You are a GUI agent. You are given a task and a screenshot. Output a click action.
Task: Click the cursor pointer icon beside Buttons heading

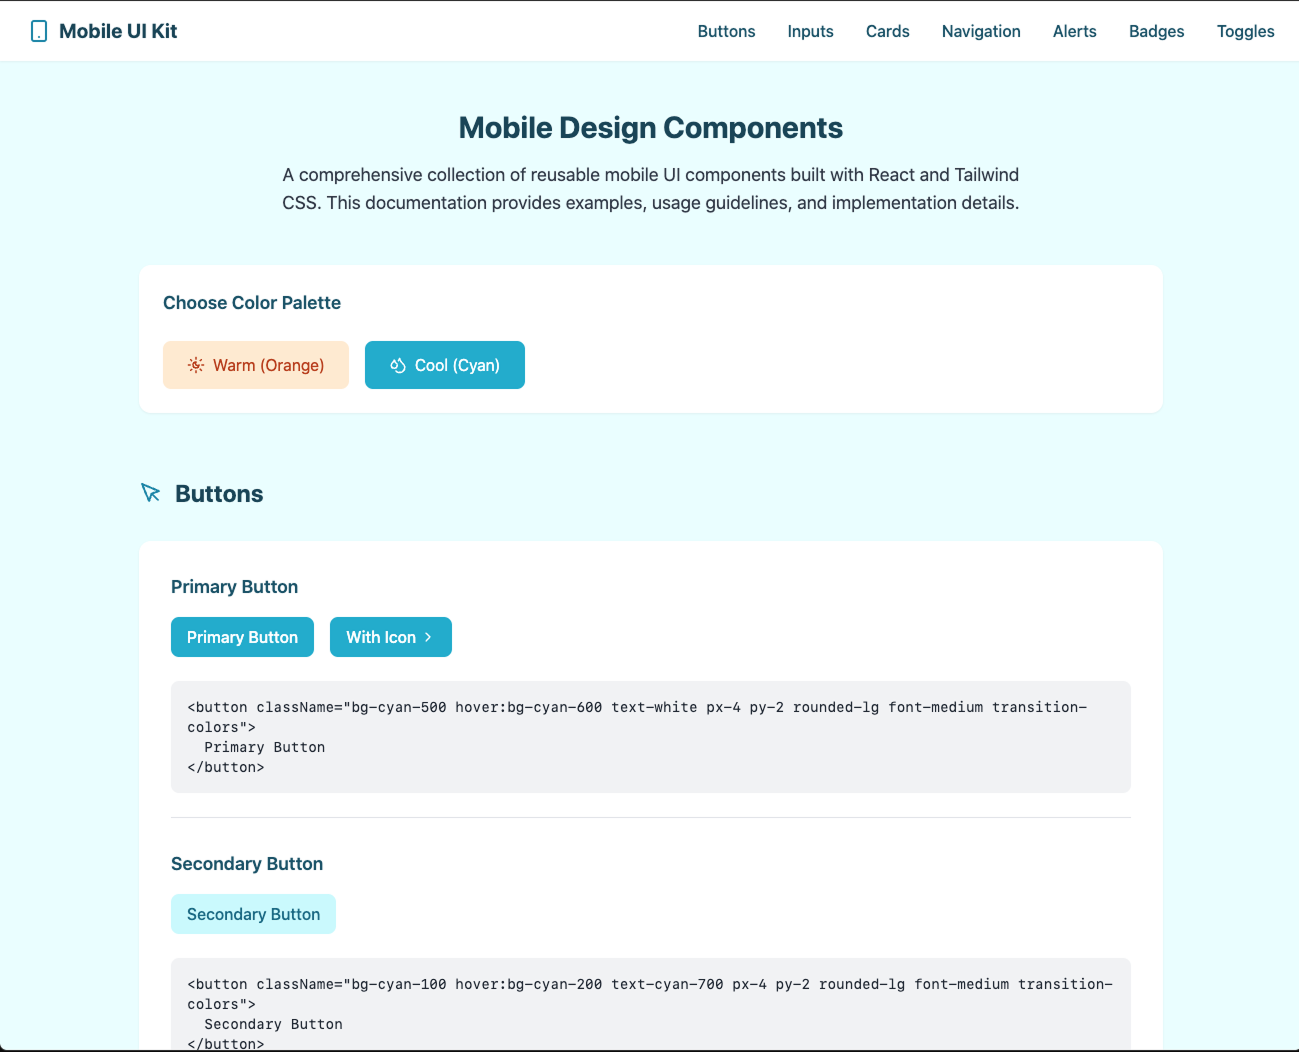(x=151, y=493)
